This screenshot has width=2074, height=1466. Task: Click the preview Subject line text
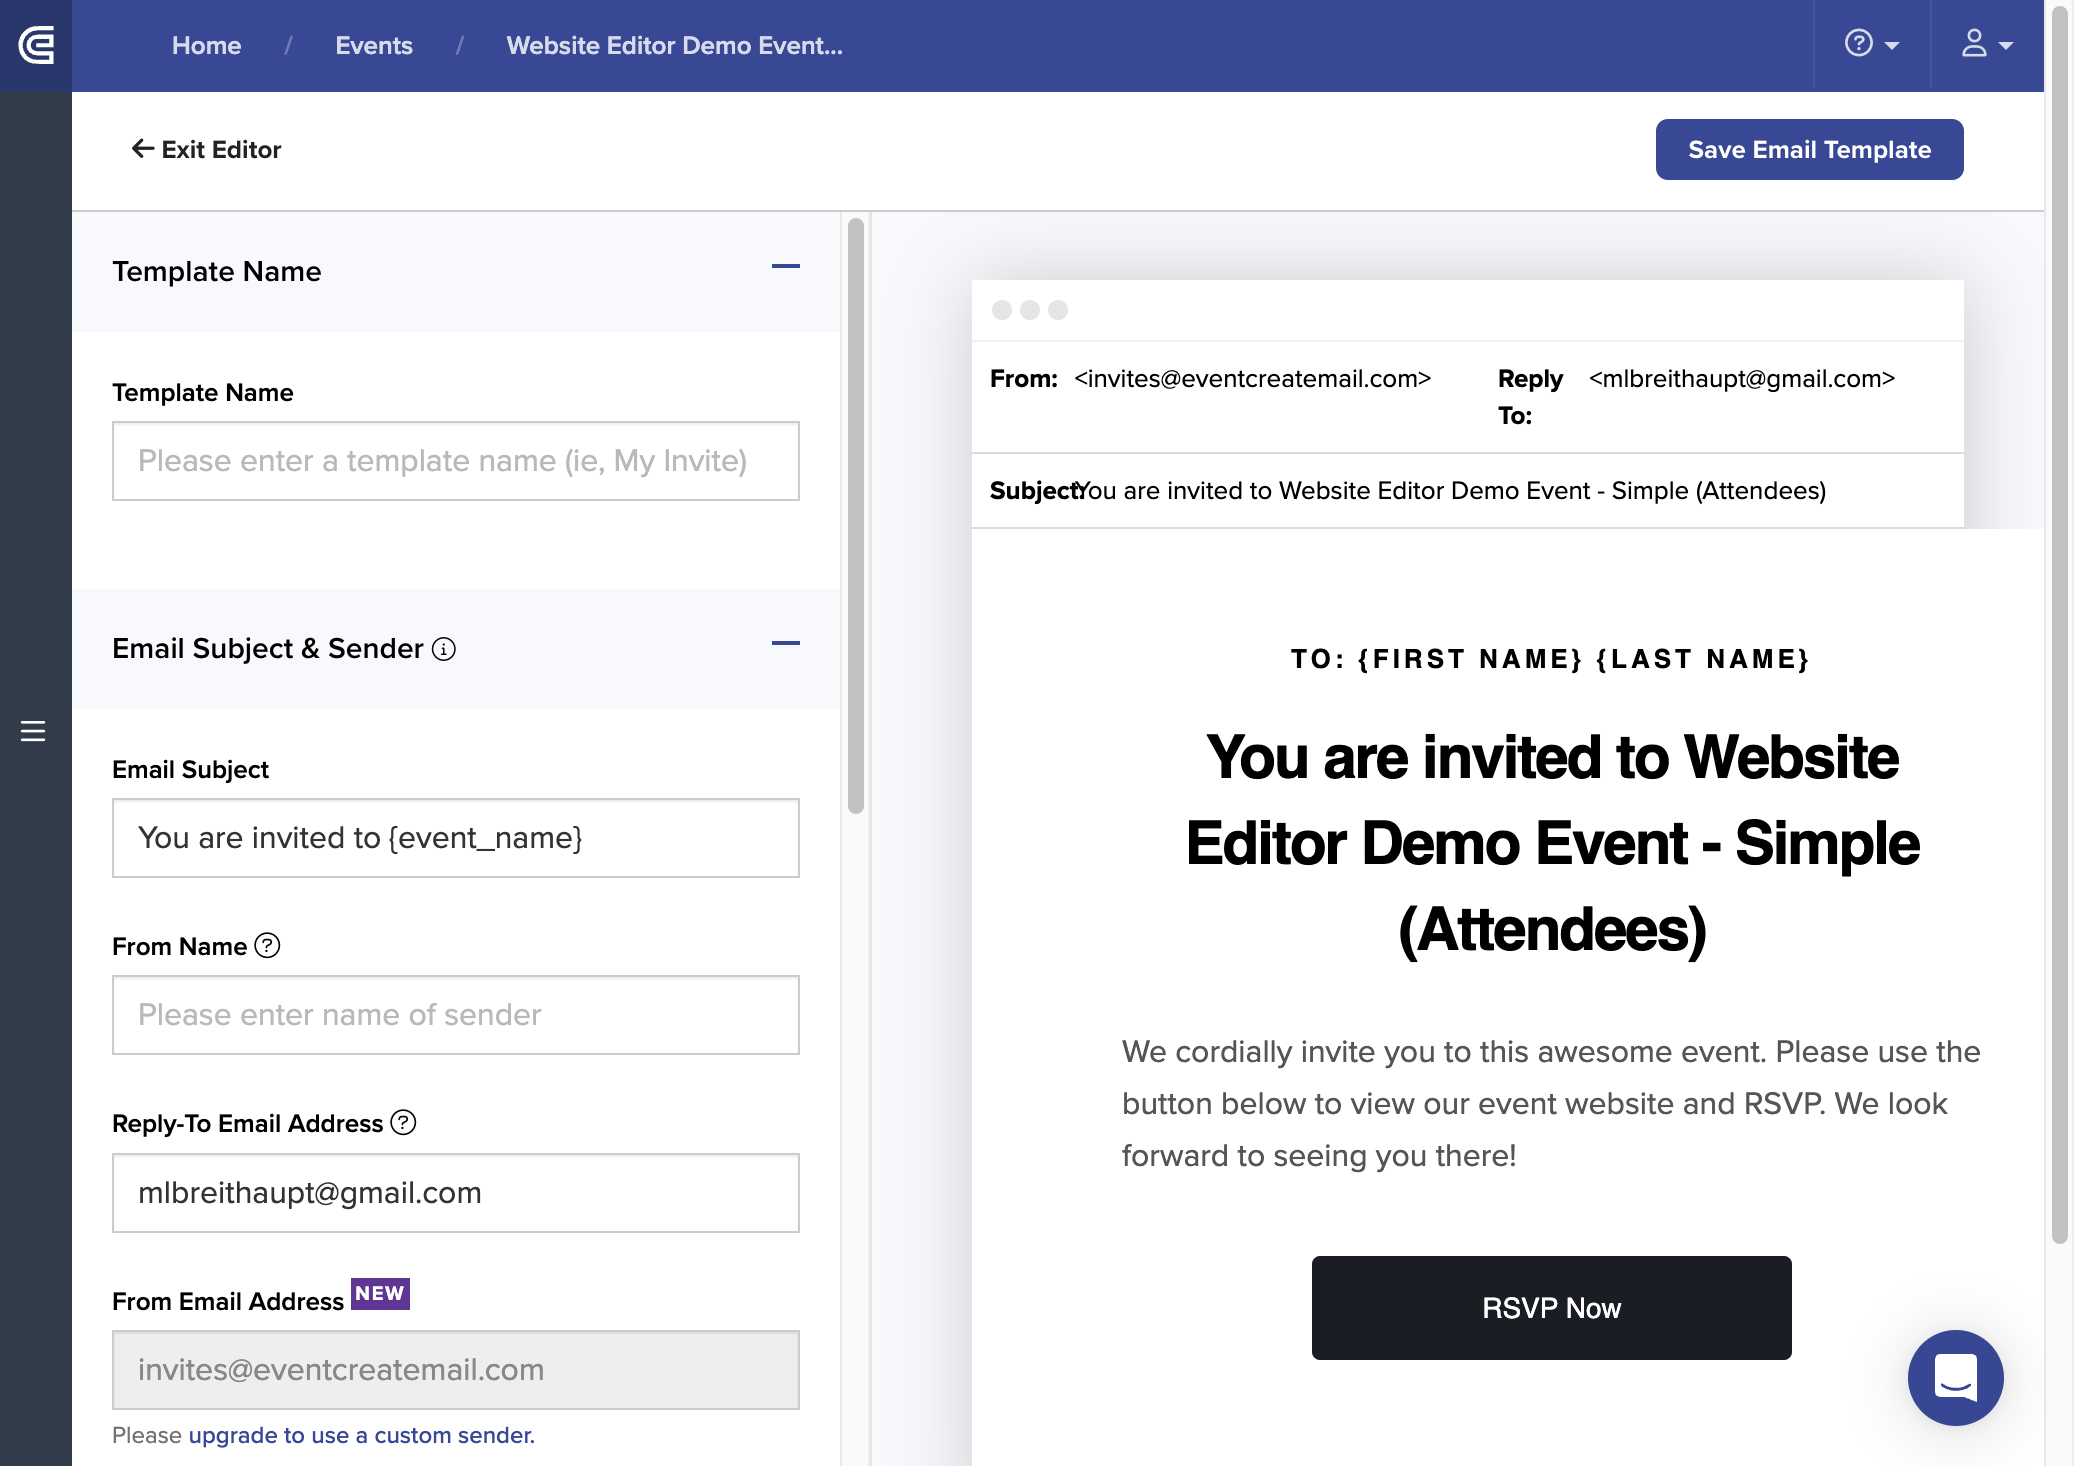click(x=1451, y=491)
